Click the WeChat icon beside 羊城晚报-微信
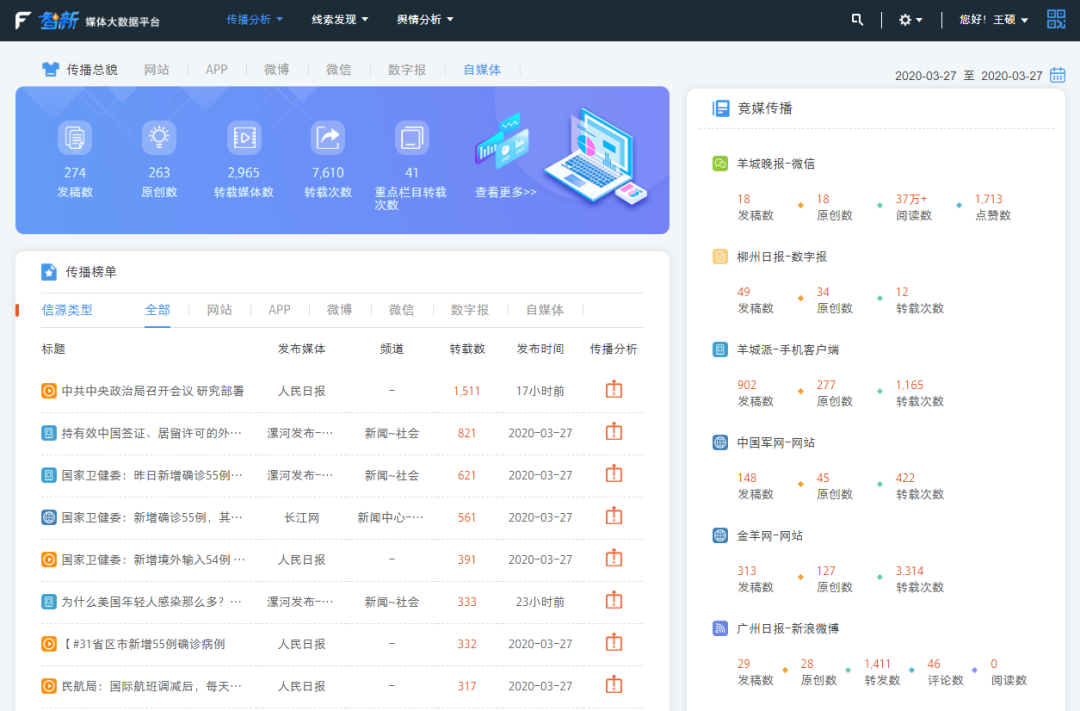The height and width of the screenshot is (711, 1080). pos(720,164)
